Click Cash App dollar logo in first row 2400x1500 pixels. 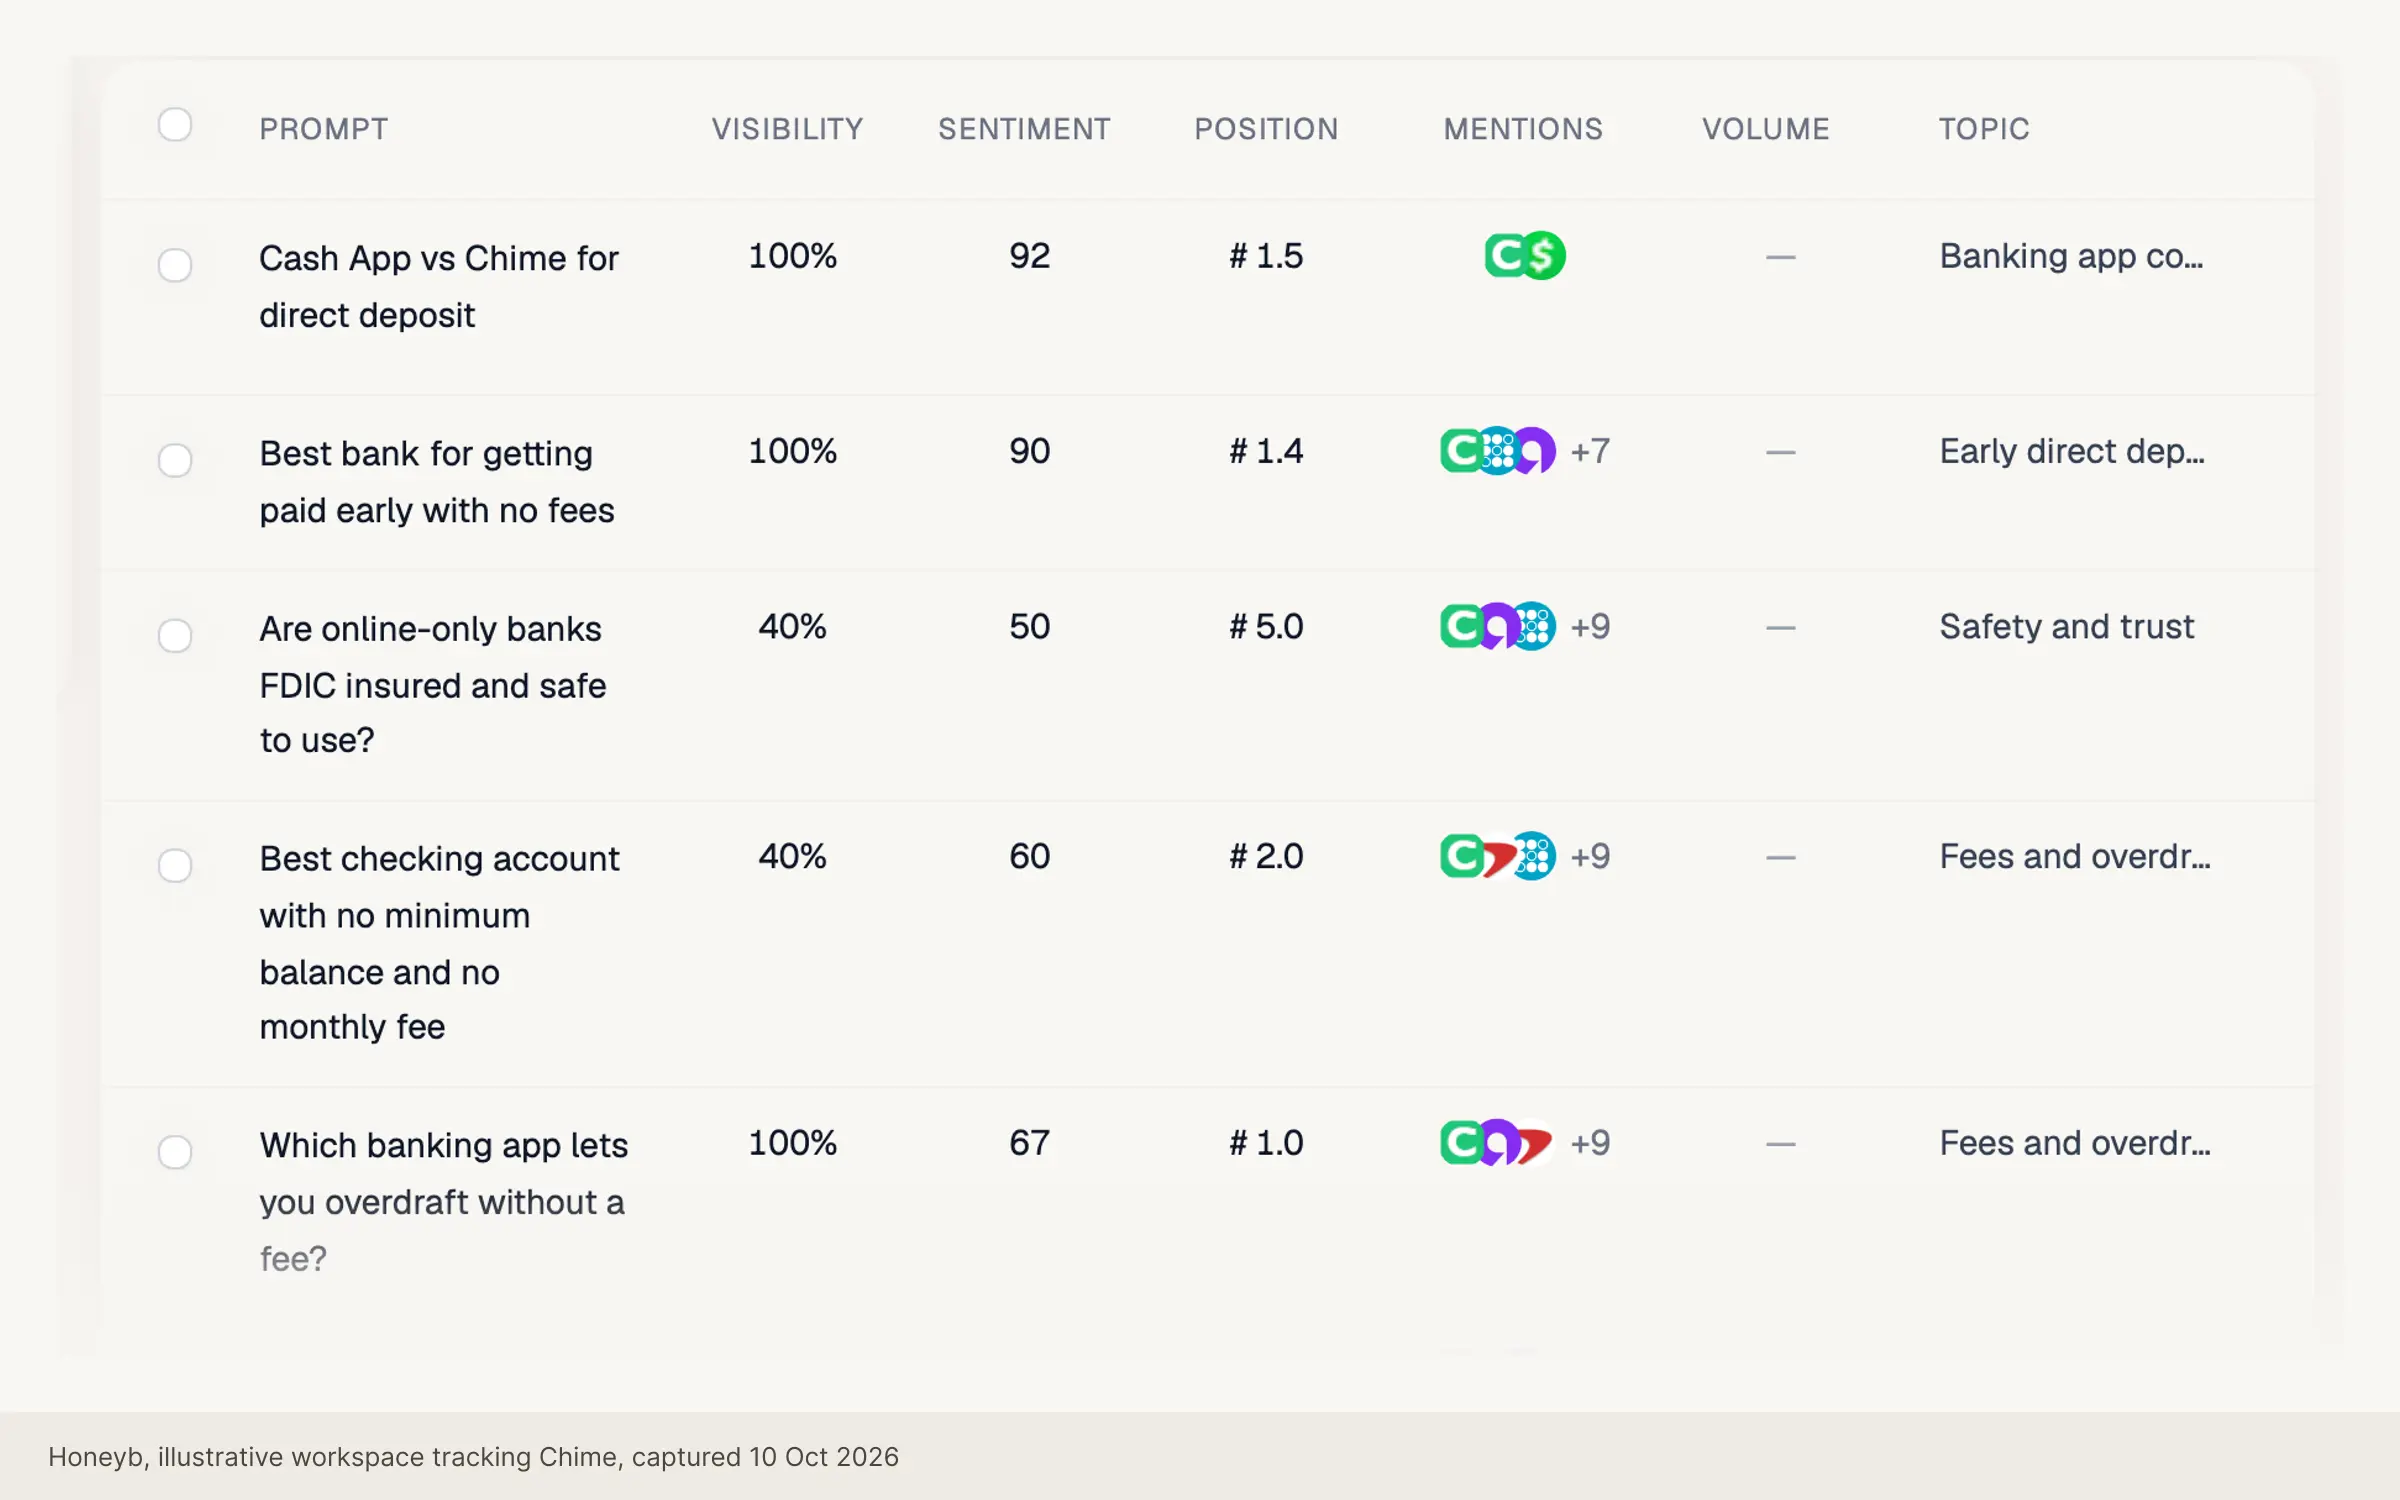pyautogui.click(x=1543, y=256)
